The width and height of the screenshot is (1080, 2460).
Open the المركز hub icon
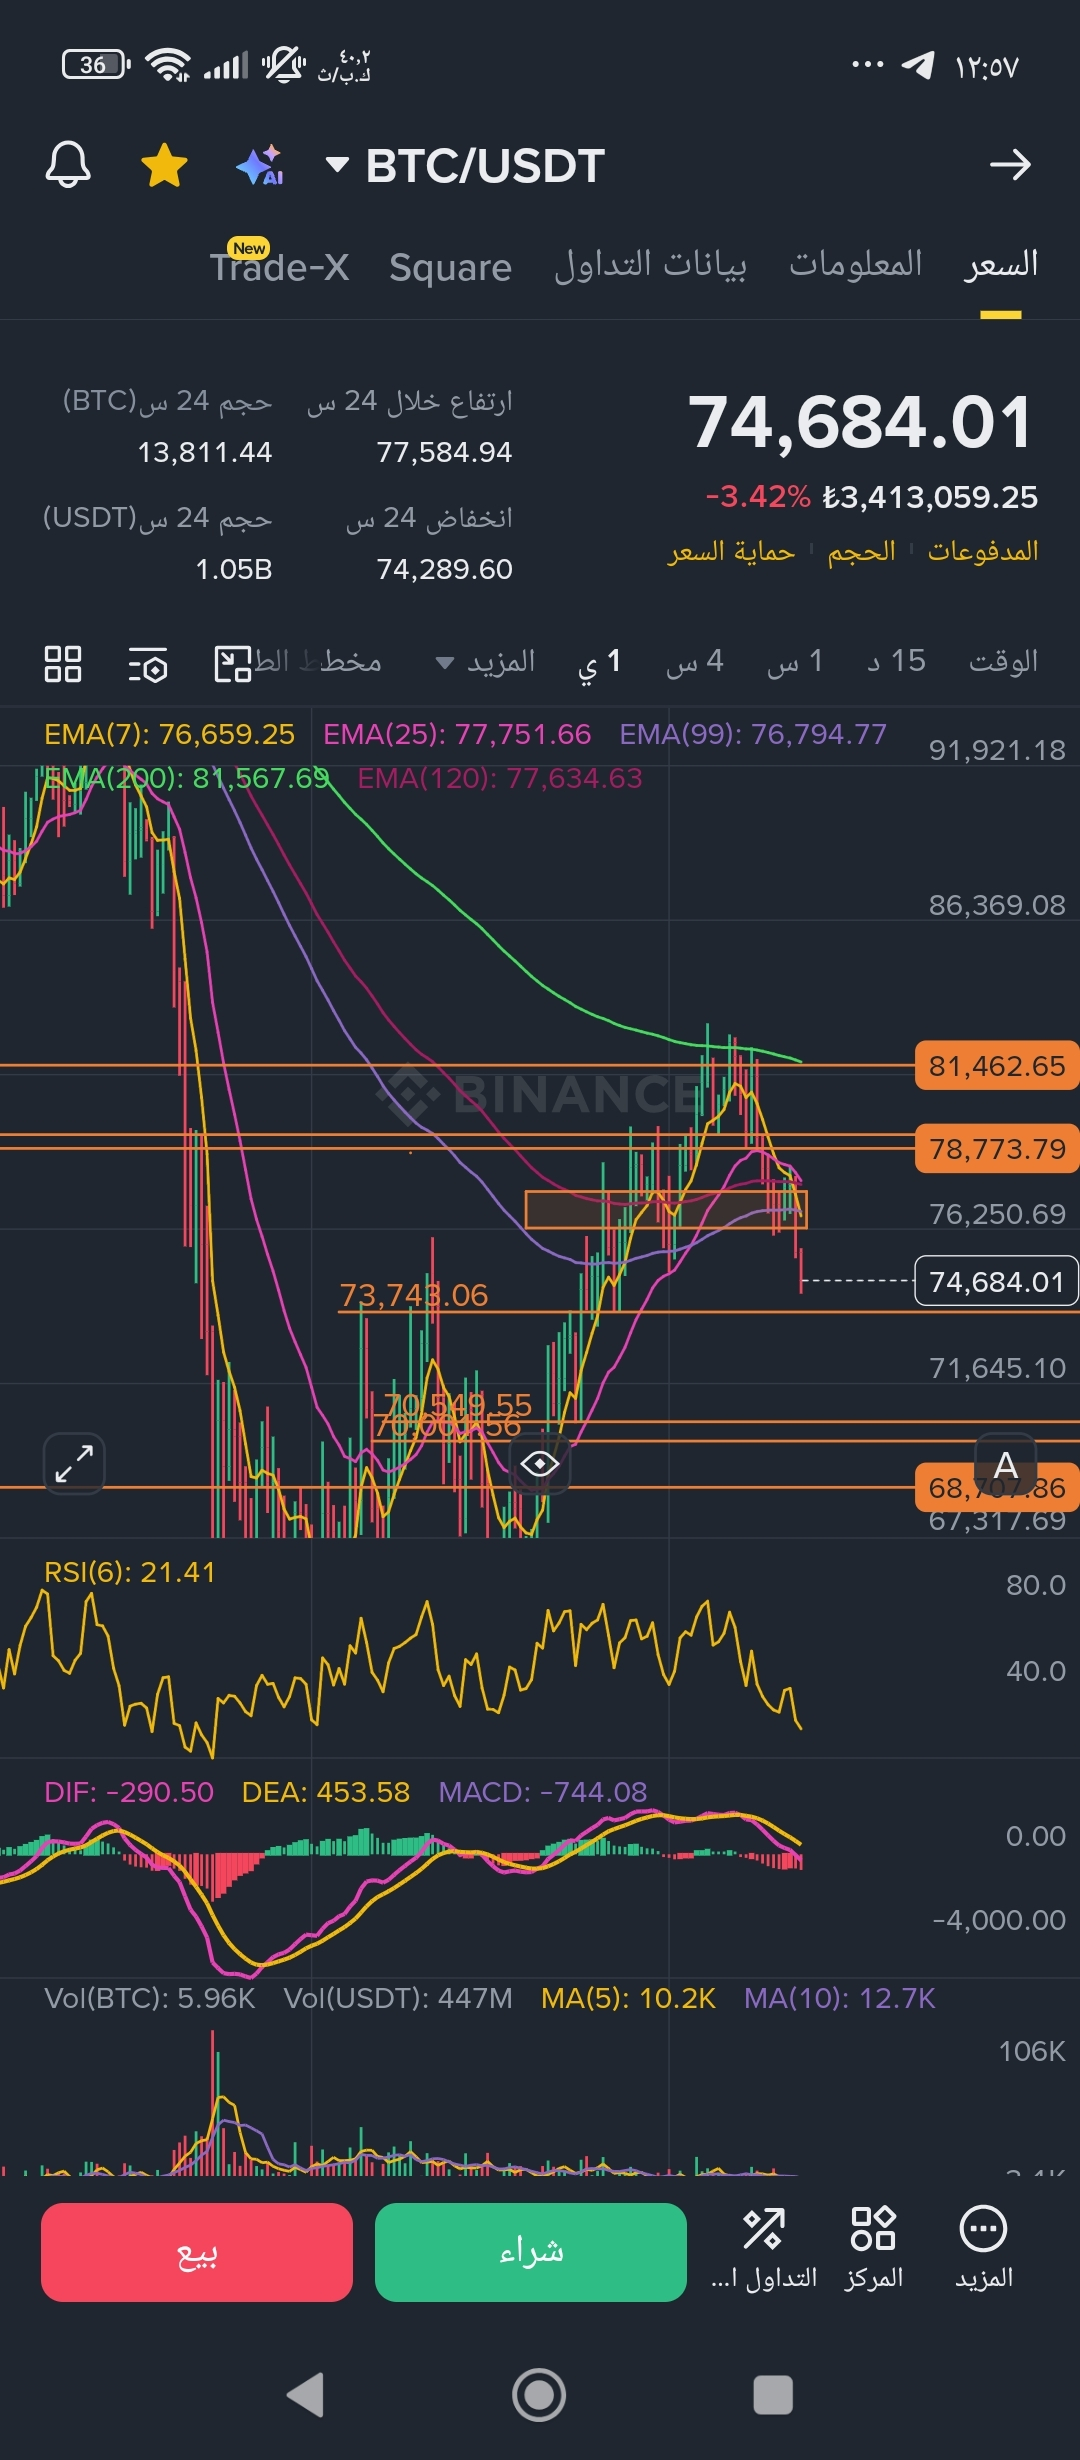point(873,2250)
